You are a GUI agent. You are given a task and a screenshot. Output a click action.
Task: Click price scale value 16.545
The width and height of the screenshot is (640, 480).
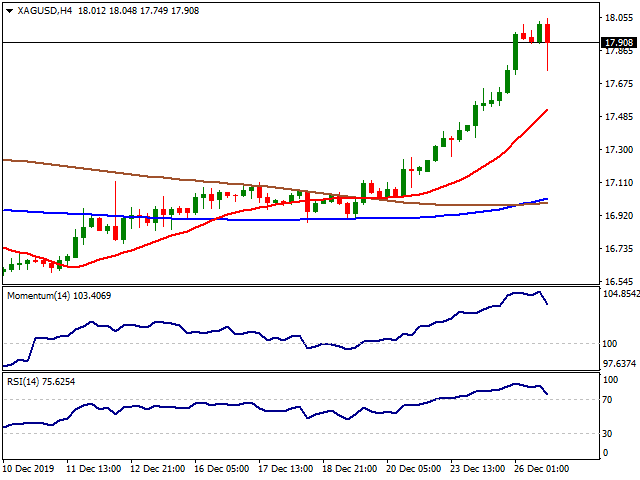[619, 282]
